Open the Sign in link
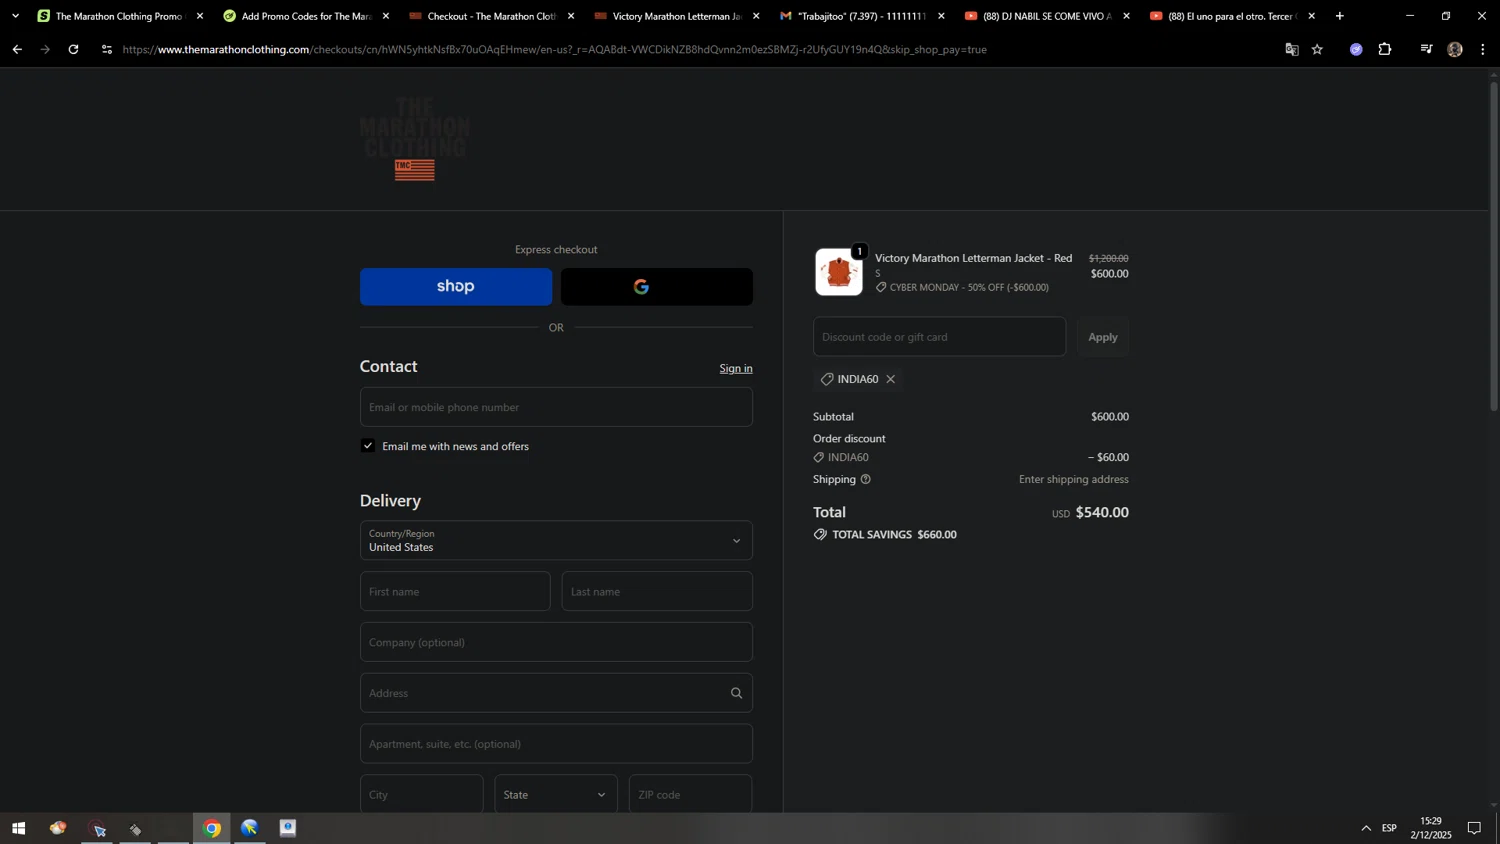This screenshot has height=844, width=1500. coord(736,369)
